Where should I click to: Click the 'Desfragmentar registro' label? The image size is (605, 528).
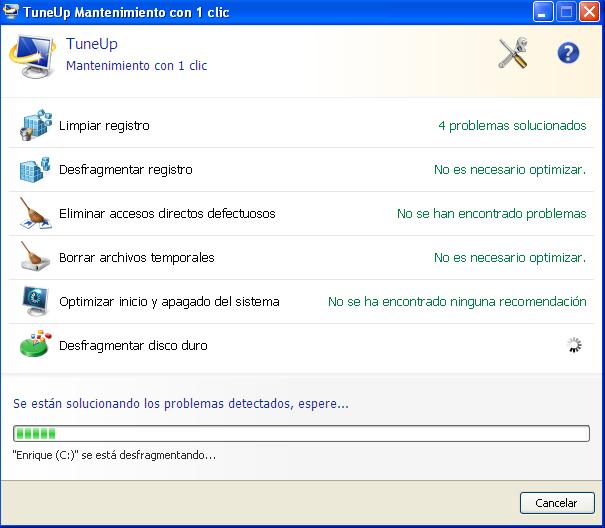point(125,169)
